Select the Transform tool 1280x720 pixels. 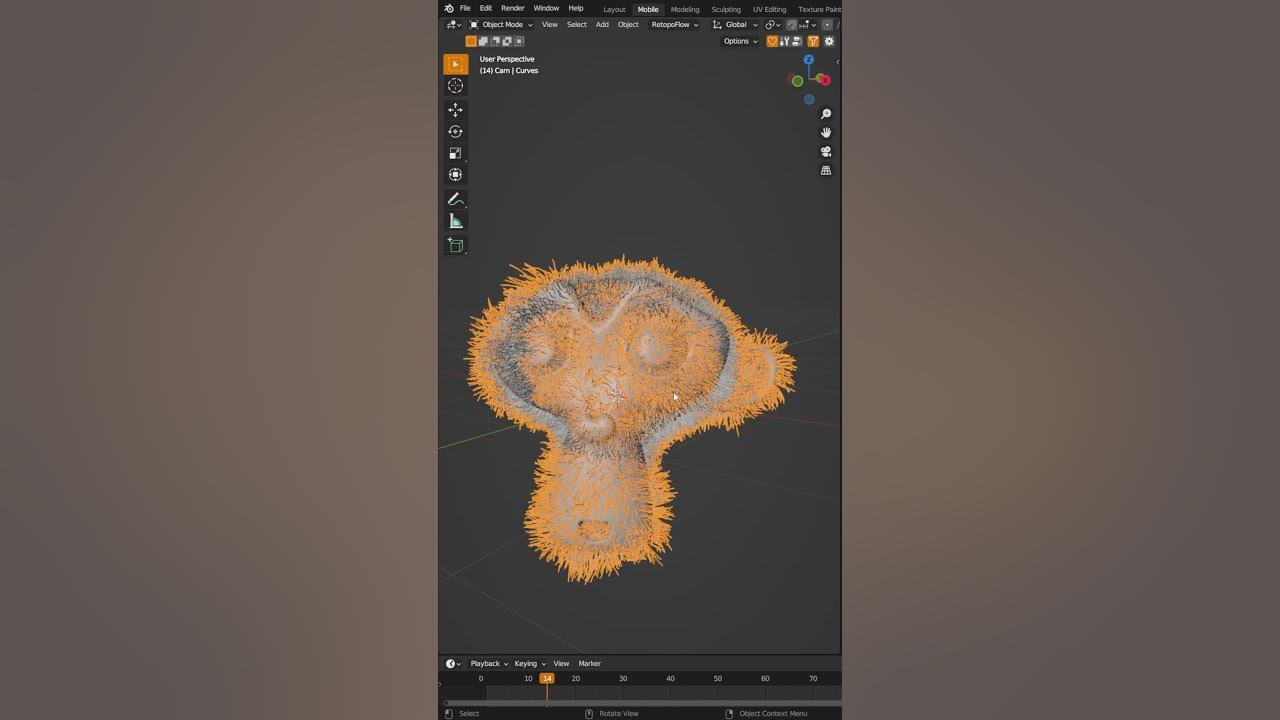point(455,175)
